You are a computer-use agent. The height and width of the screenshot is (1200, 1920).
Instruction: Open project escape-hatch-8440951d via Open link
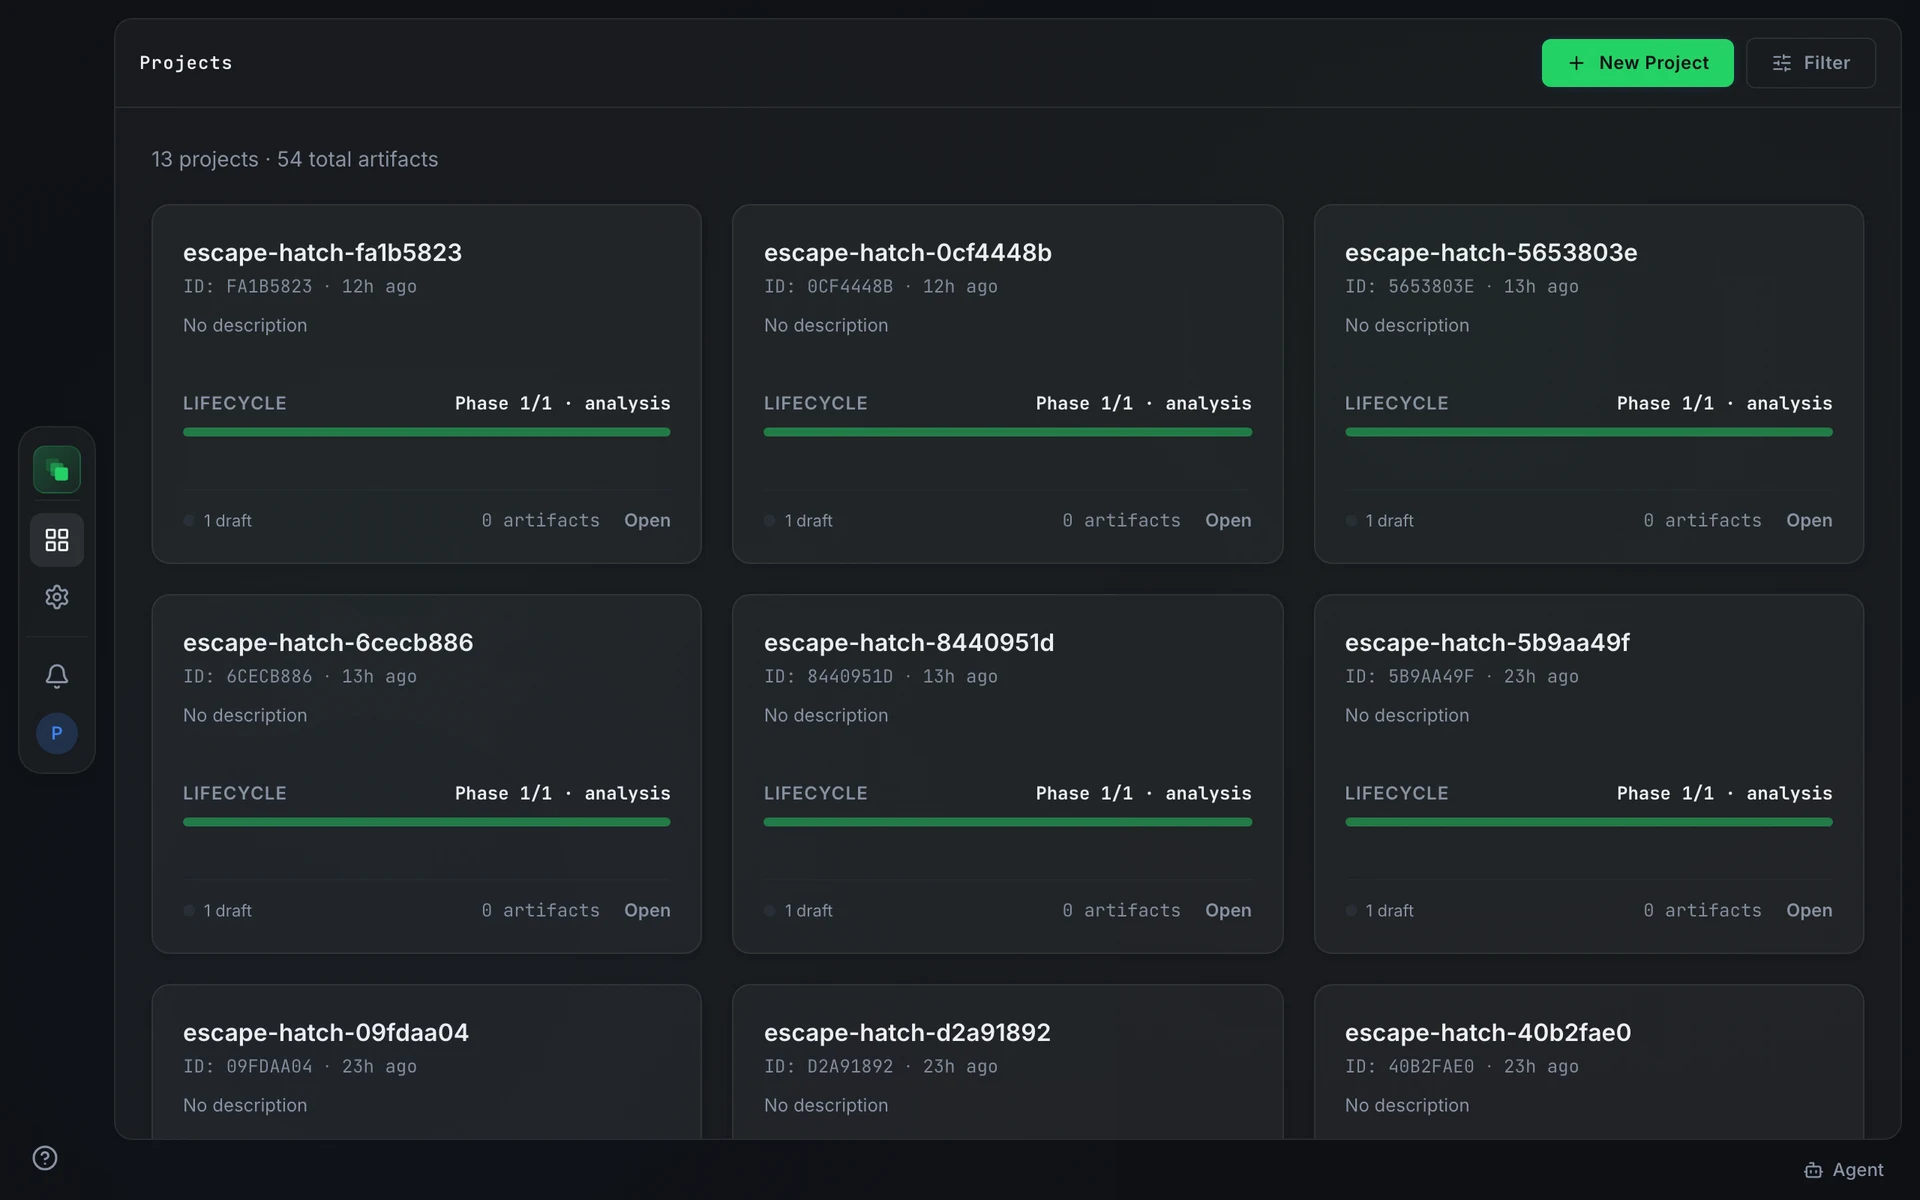[x=1228, y=910]
